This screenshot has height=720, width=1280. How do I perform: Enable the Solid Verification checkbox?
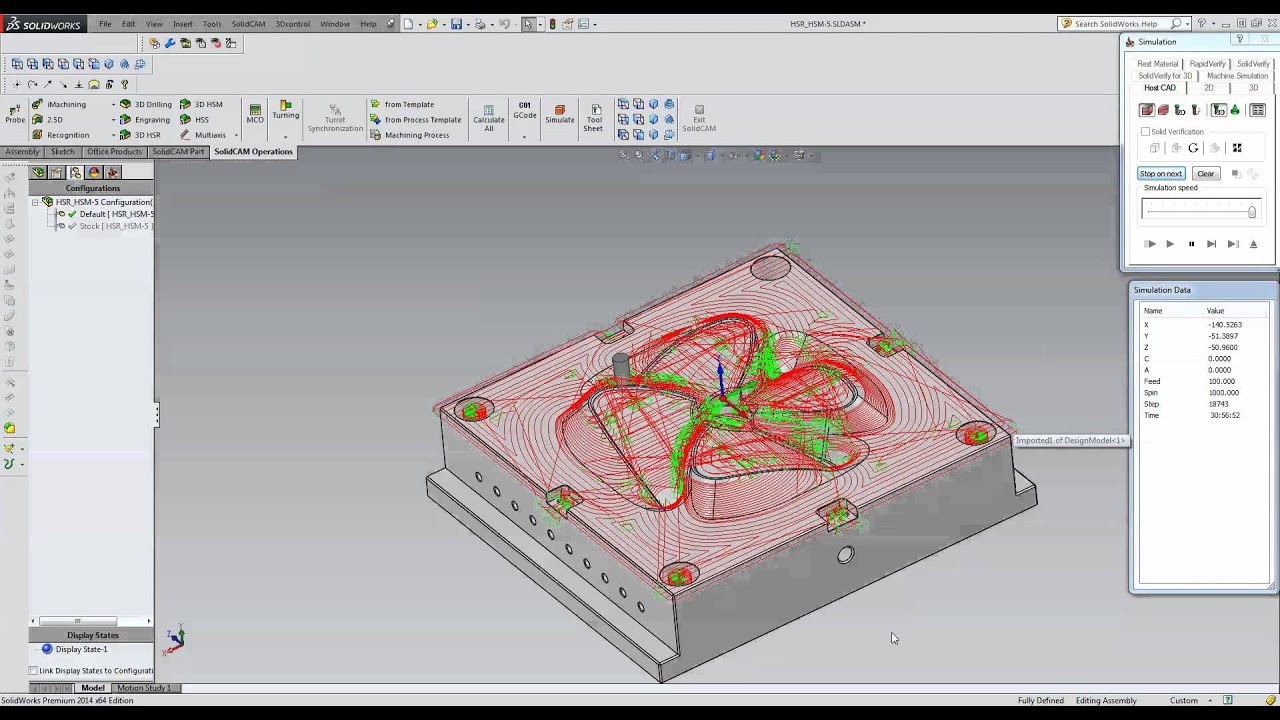coord(1146,132)
